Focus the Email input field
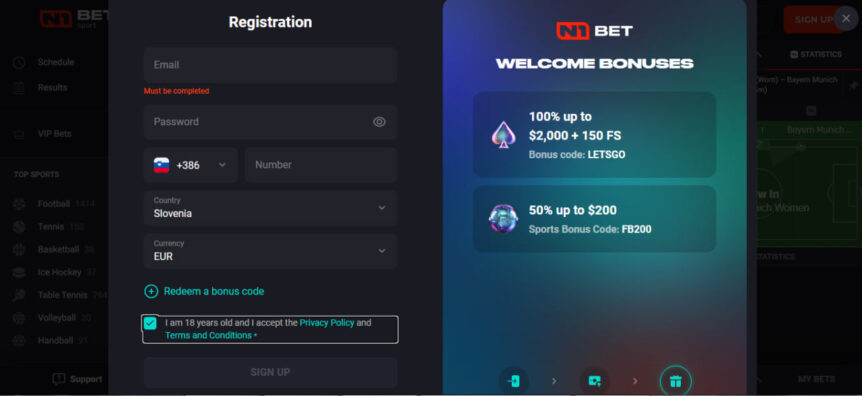862x396 pixels. (x=270, y=65)
